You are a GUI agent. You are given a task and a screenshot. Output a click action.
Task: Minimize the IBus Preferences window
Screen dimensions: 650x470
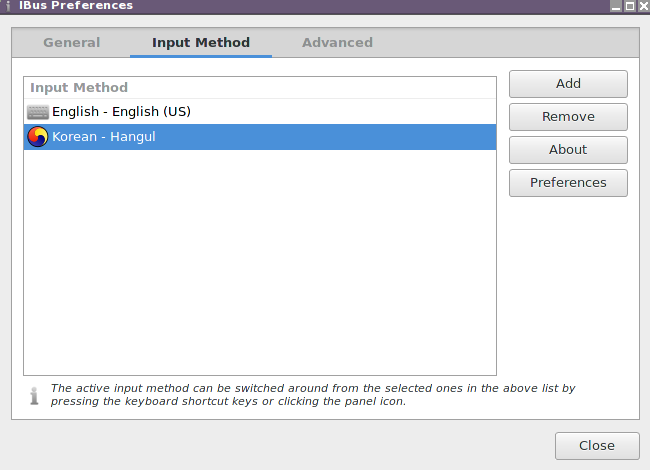[616, 6]
